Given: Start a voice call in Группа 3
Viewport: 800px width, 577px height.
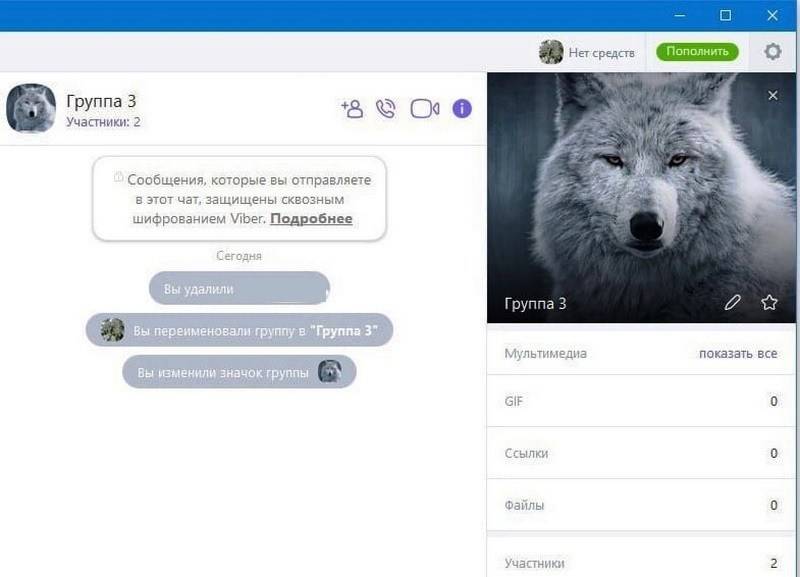Looking at the screenshot, I should 386,109.
